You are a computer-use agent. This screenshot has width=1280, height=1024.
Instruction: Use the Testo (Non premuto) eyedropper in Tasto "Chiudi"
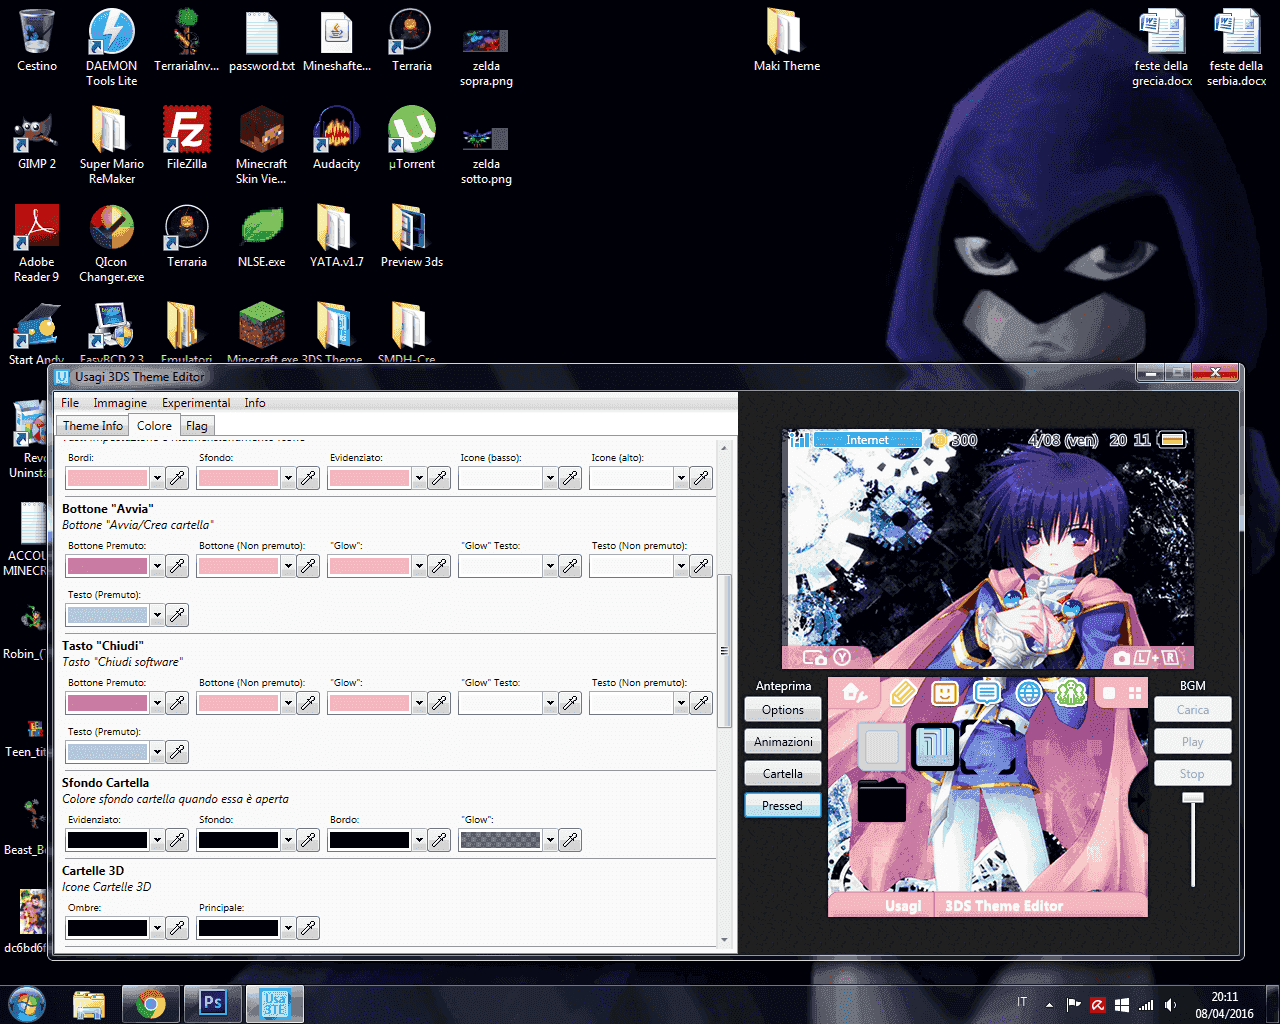[701, 703]
